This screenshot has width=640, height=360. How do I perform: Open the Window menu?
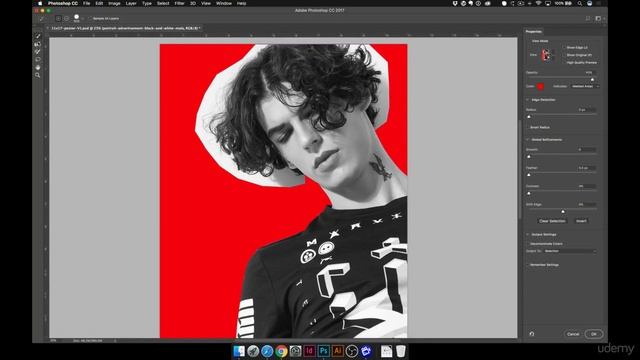(x=224, y=3)
